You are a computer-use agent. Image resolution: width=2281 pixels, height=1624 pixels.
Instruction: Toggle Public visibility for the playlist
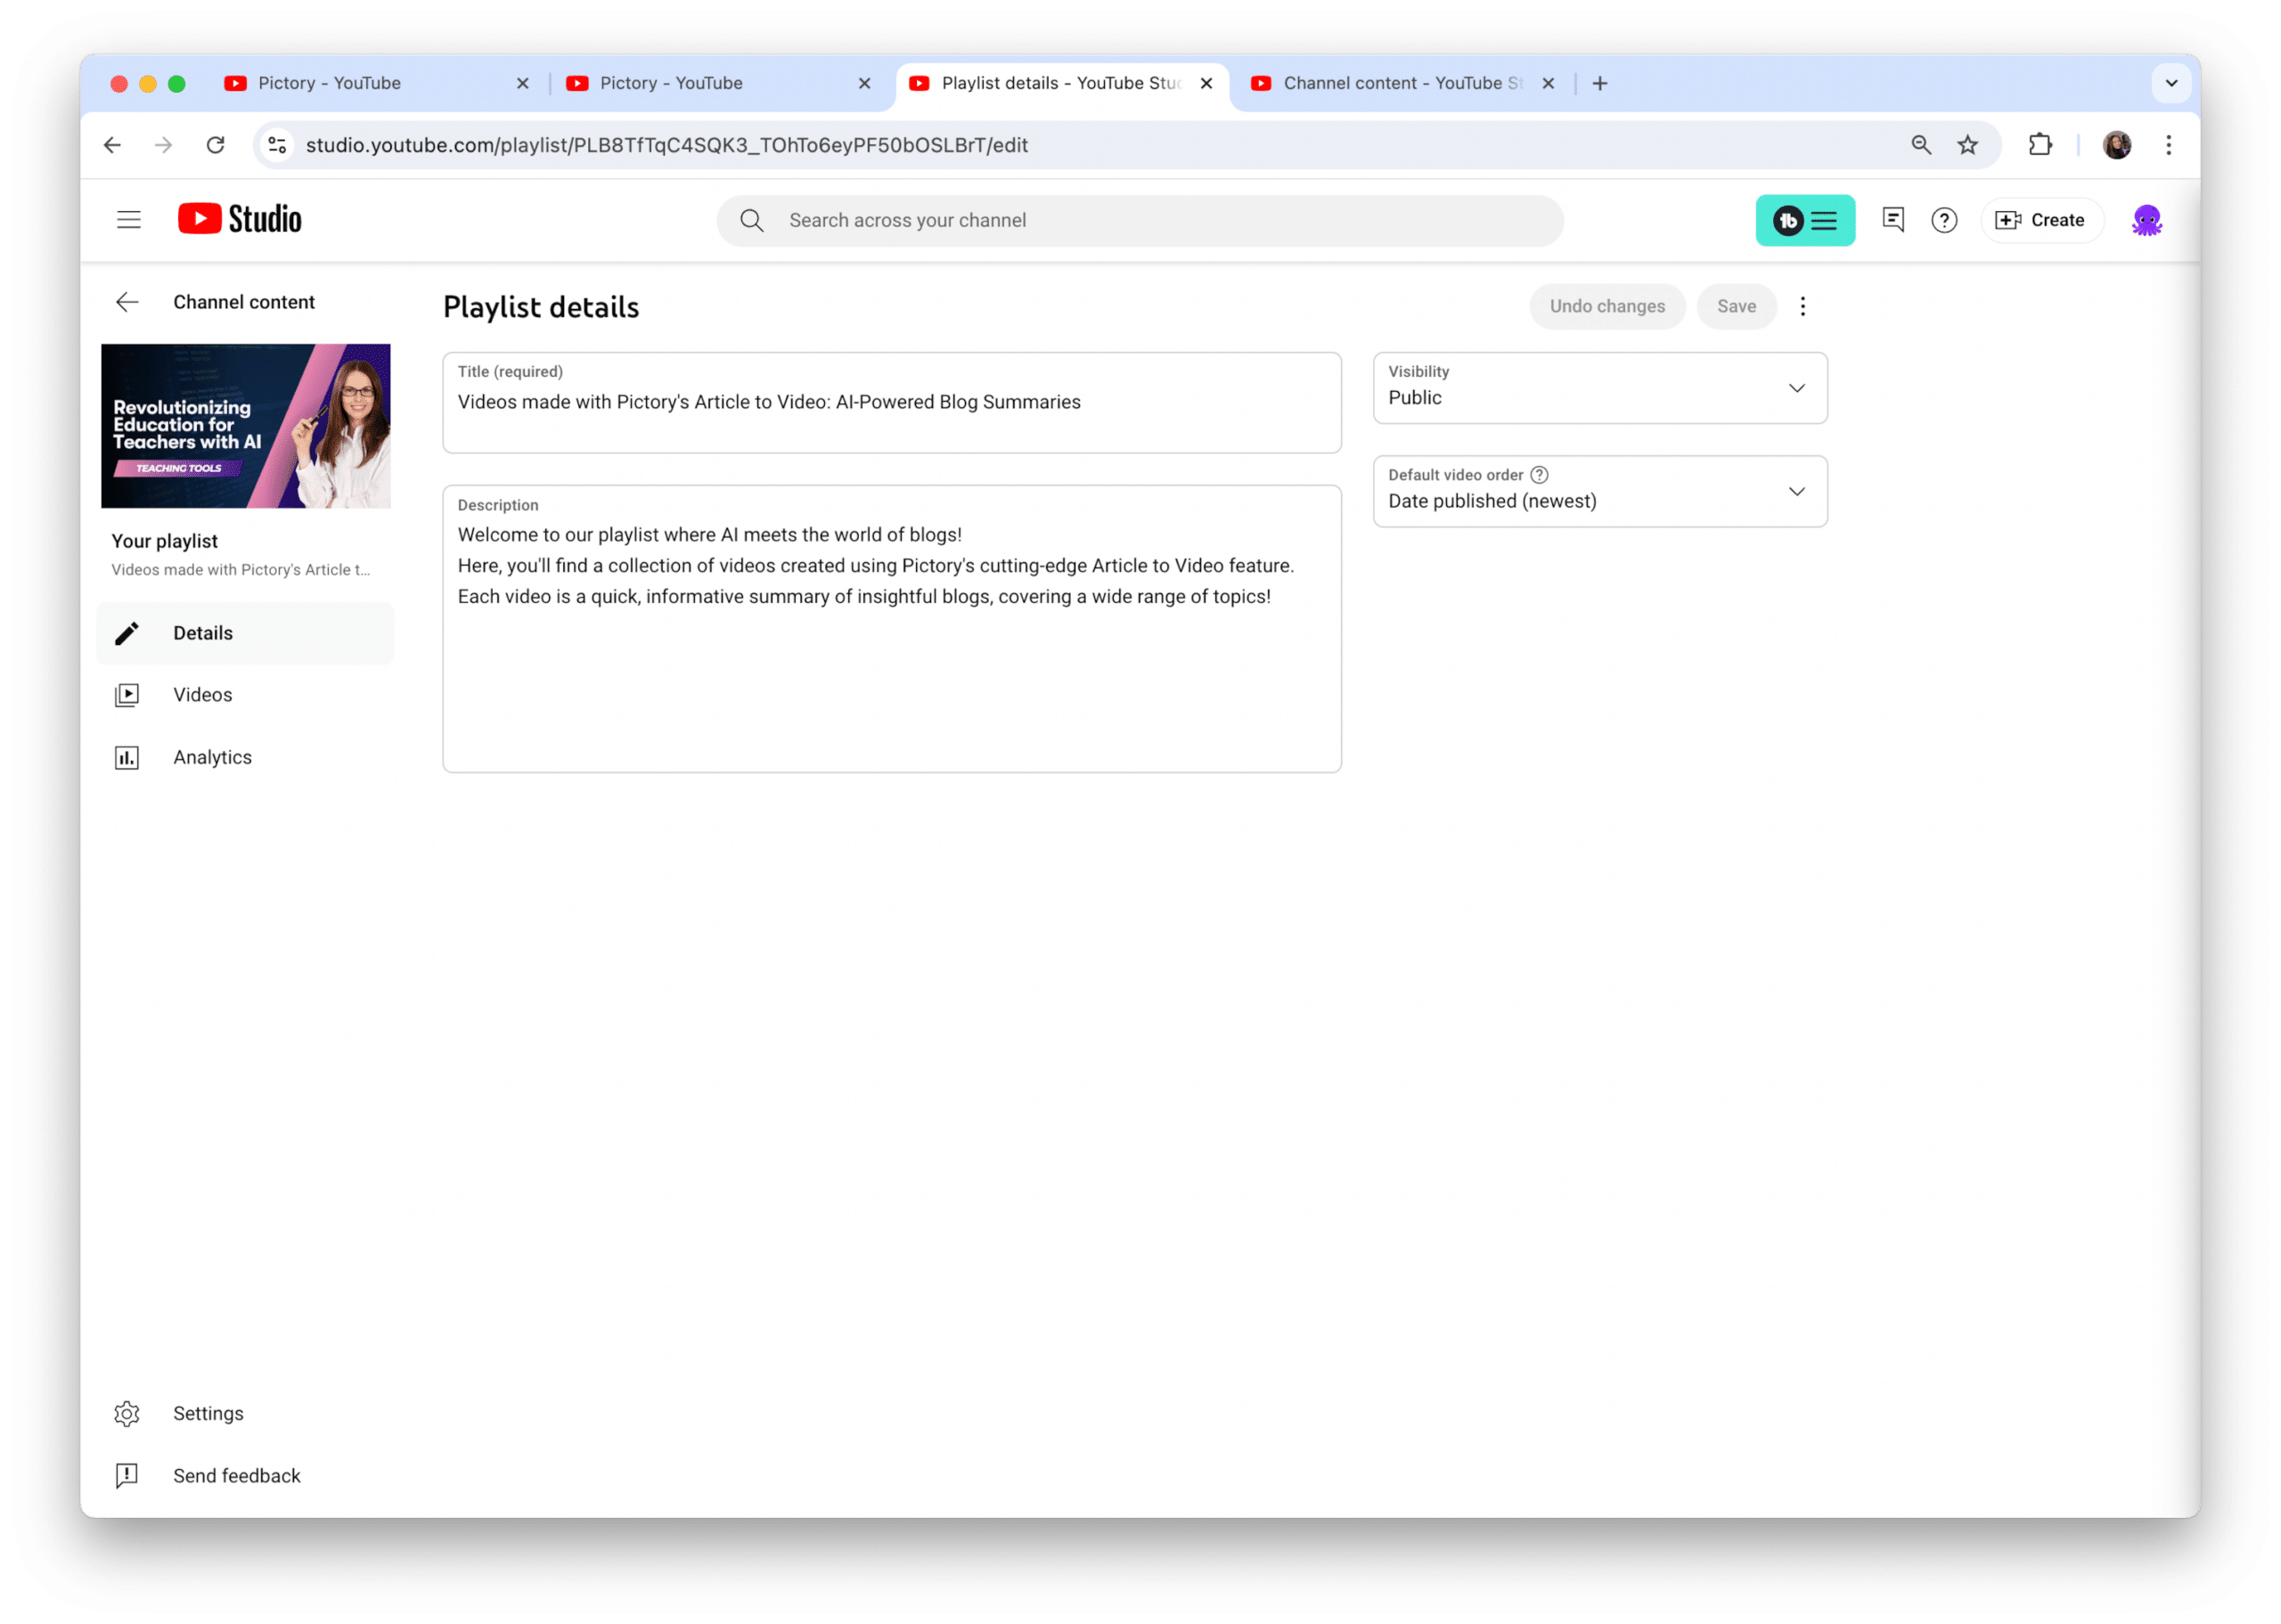click(1594, 387)
